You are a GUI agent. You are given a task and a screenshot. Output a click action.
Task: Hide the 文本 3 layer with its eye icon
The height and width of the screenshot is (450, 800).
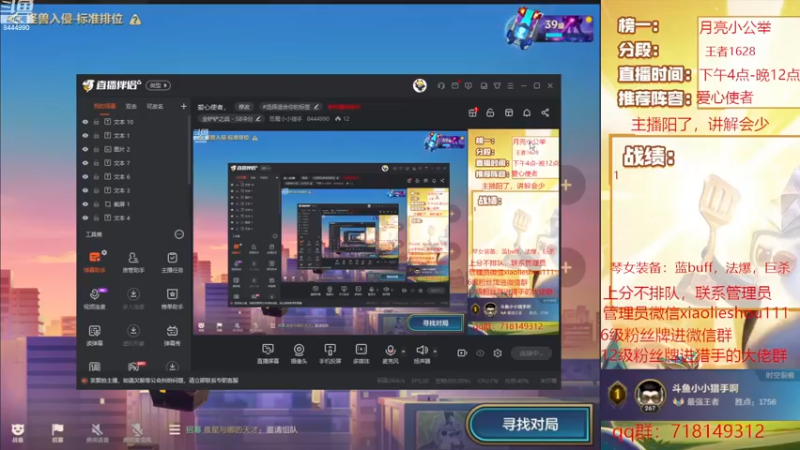pos(85,190)
